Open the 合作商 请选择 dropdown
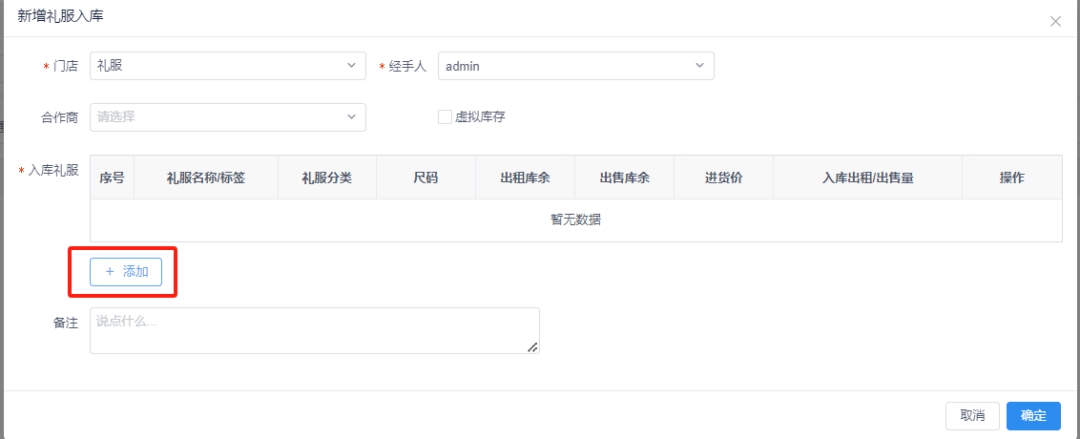Image resolution: width=1080 pixels, height=439 pixels. pos(228,117)
